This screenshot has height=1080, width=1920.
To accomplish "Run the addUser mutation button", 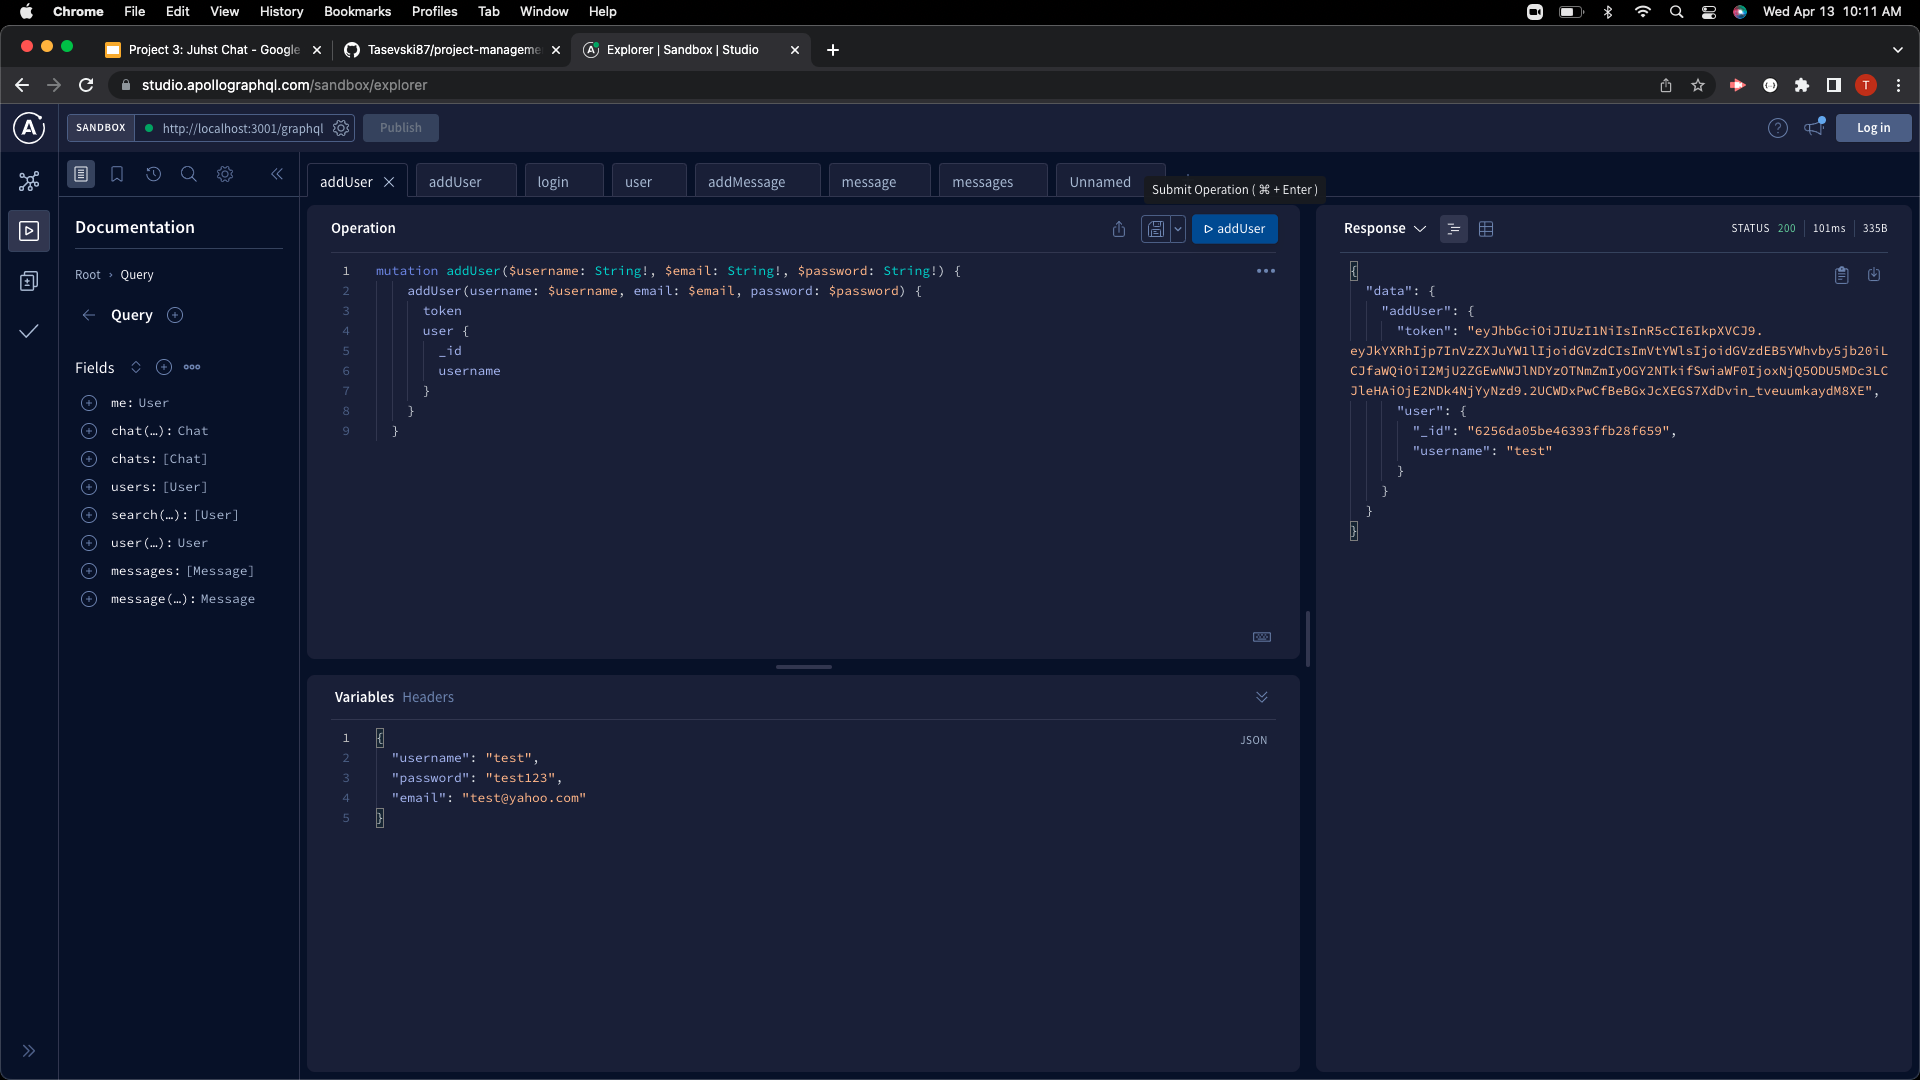I will 1235,229.
